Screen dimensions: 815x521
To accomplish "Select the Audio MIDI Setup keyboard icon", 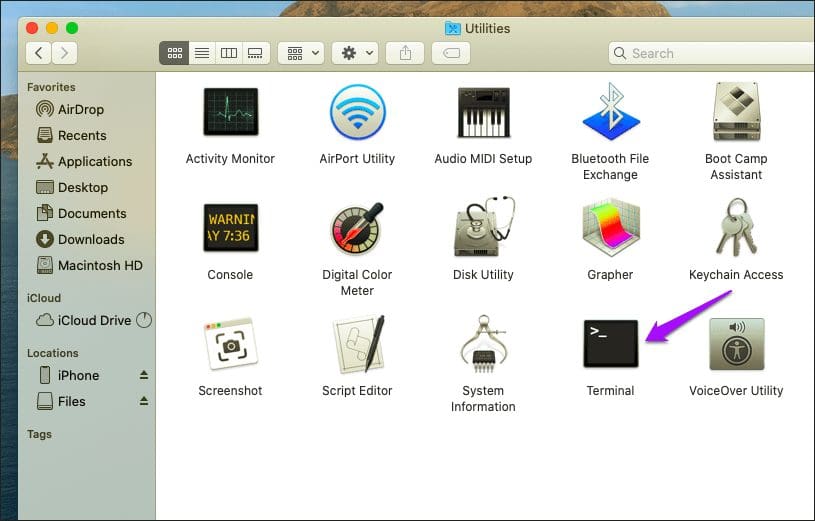I will coord(483,112).
